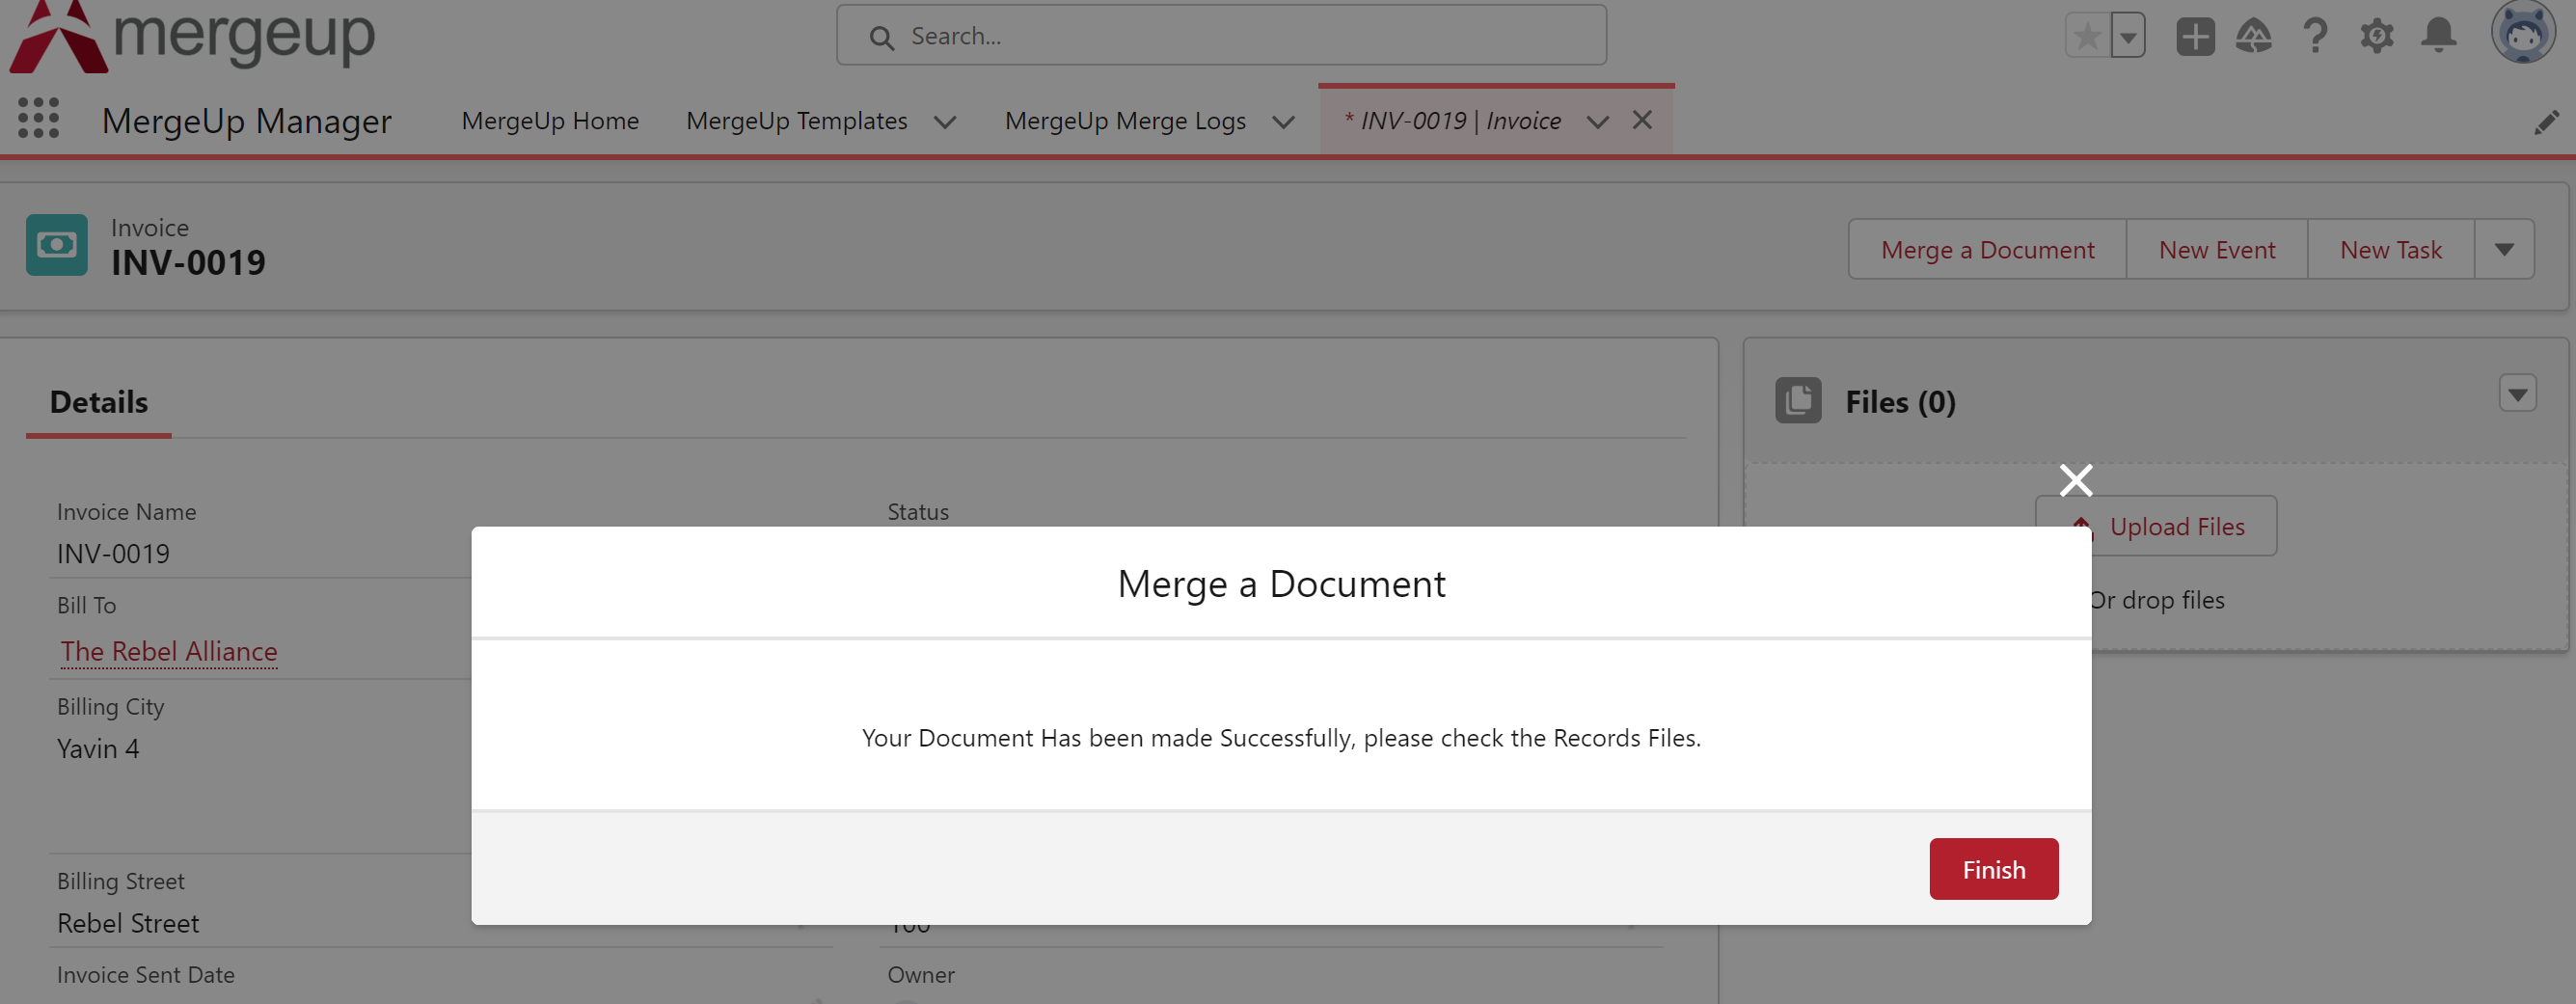Click the INV-0019 invoice name value
Viewport: 2576px width, 1004px height.
(113, 553)
